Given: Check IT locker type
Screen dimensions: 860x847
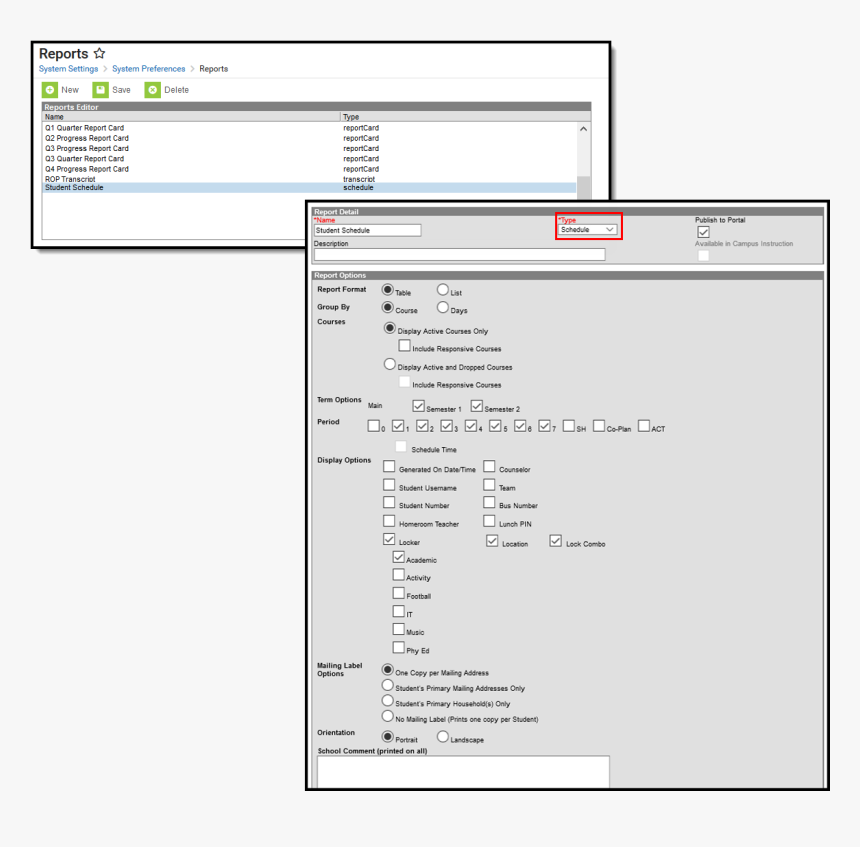Looking at the screenshot, I should [399, 611].
